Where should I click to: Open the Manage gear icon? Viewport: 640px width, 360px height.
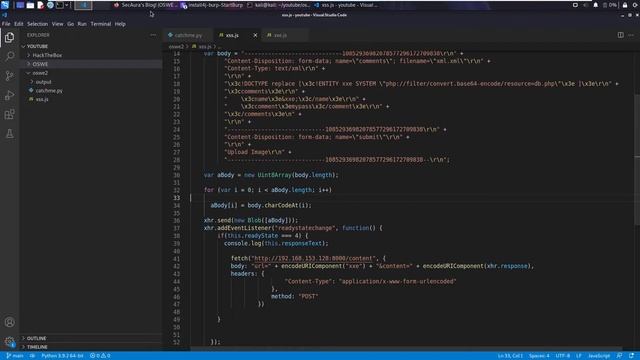coord(9,342)
